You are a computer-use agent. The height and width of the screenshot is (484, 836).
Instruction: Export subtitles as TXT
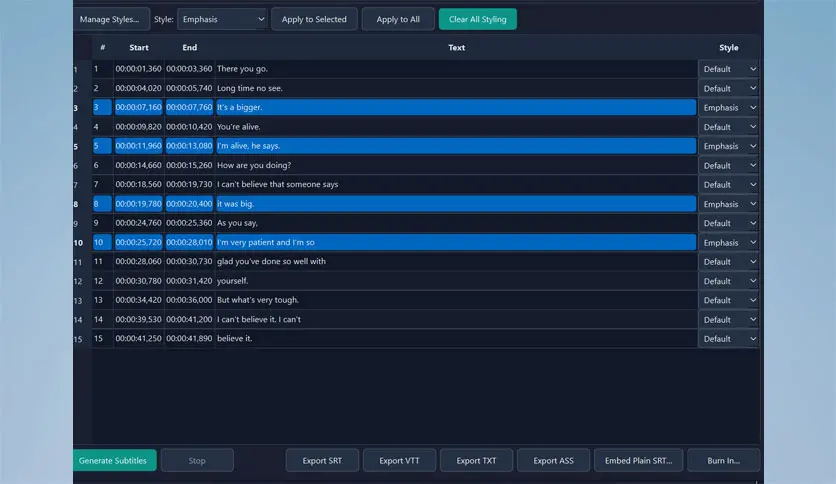(x=476, y=461)
